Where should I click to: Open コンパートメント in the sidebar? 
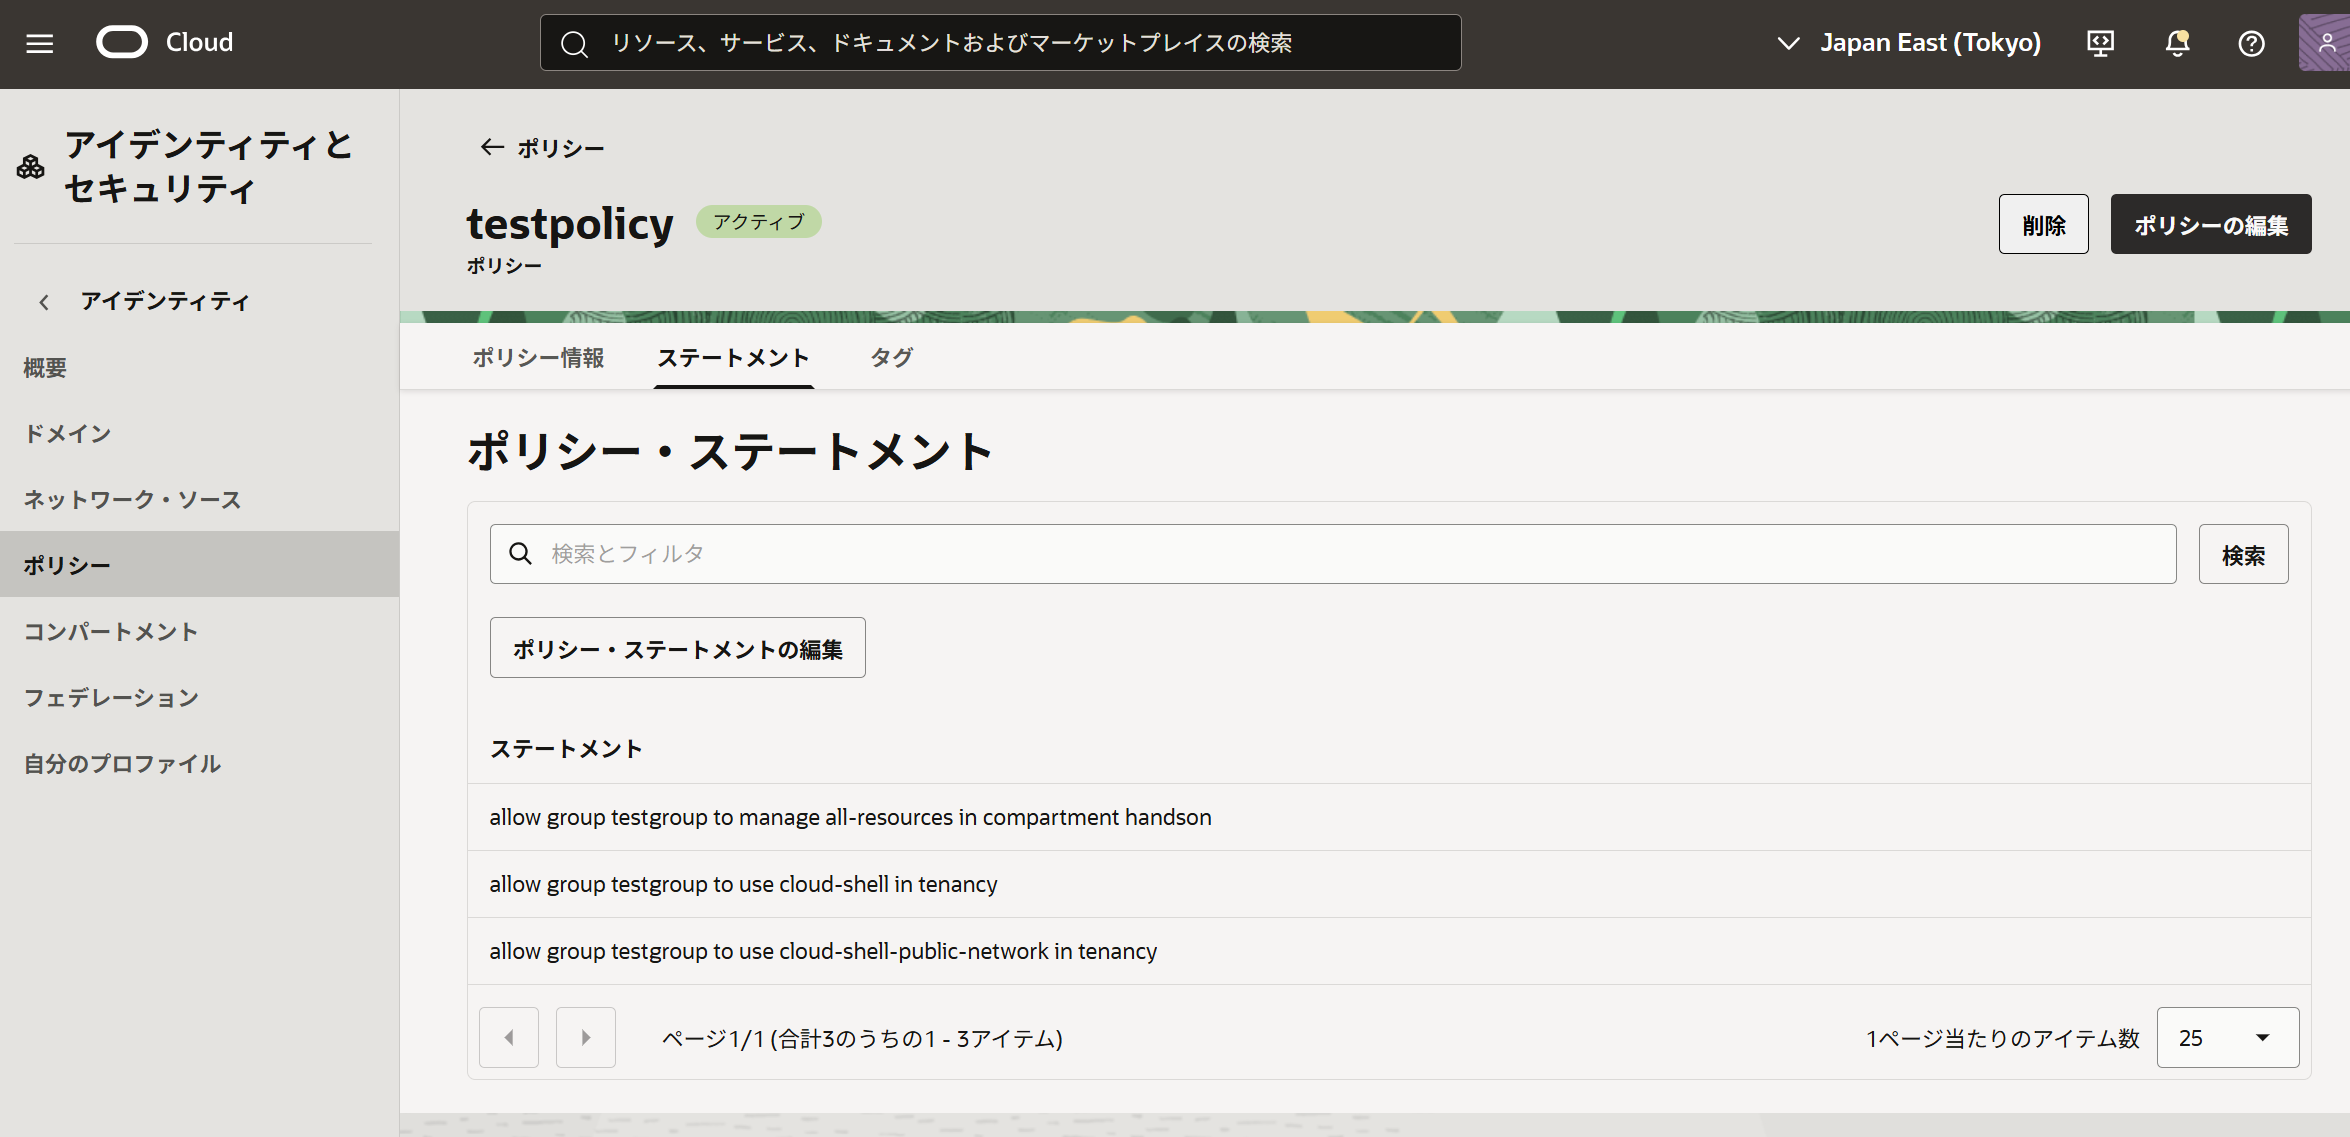tap(111, 631)
